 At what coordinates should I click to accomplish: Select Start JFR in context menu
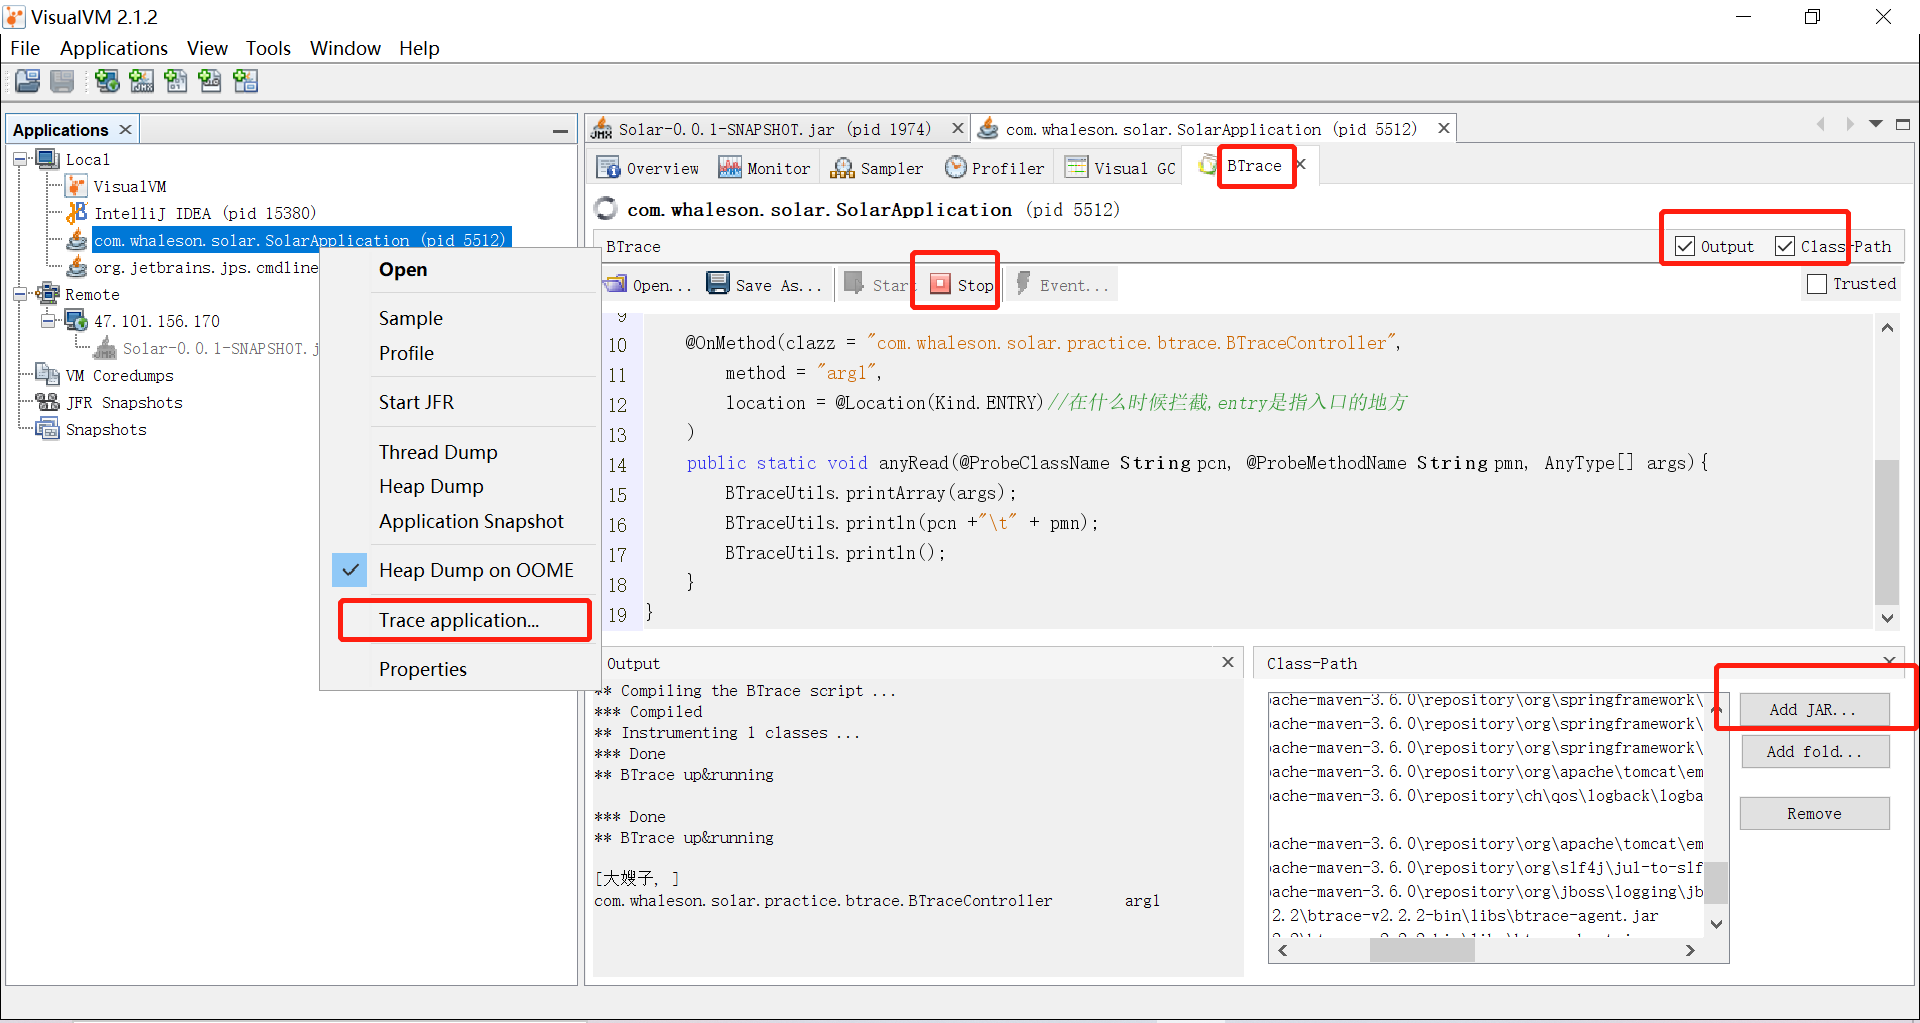(416, 402)
